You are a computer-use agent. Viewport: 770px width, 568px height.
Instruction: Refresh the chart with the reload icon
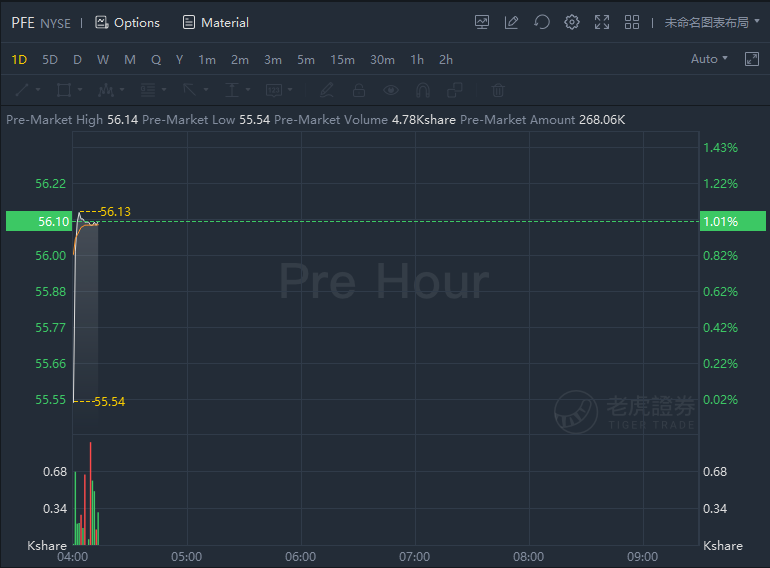(542, 22)
